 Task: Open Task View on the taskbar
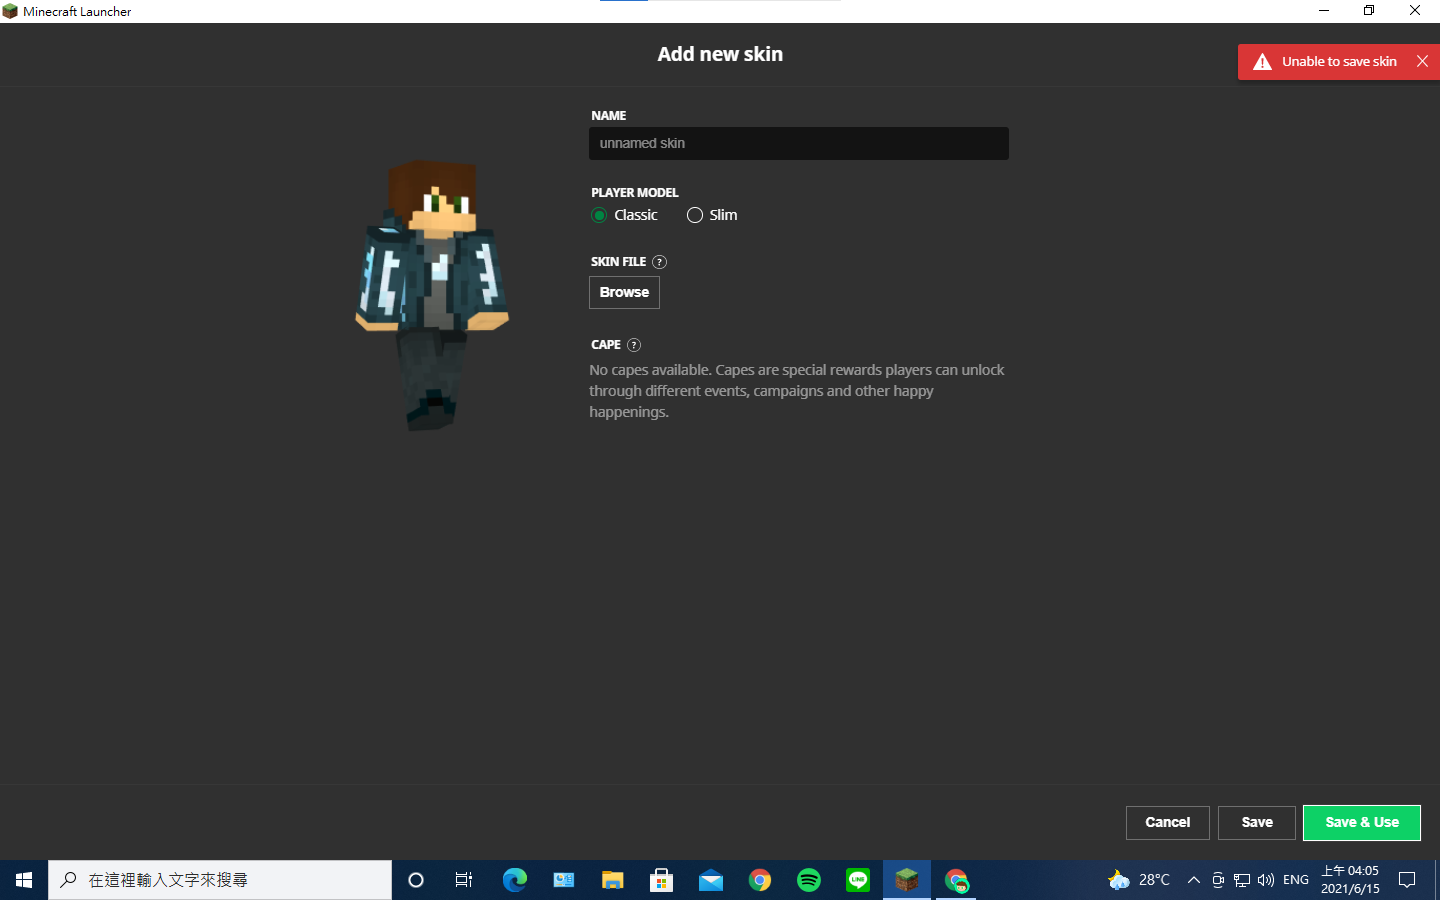tap(464, 880)
